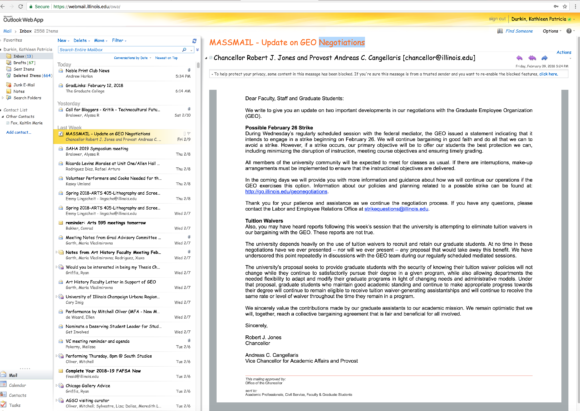Open the go.illinois.edu negotiations link

pos(286,192)
